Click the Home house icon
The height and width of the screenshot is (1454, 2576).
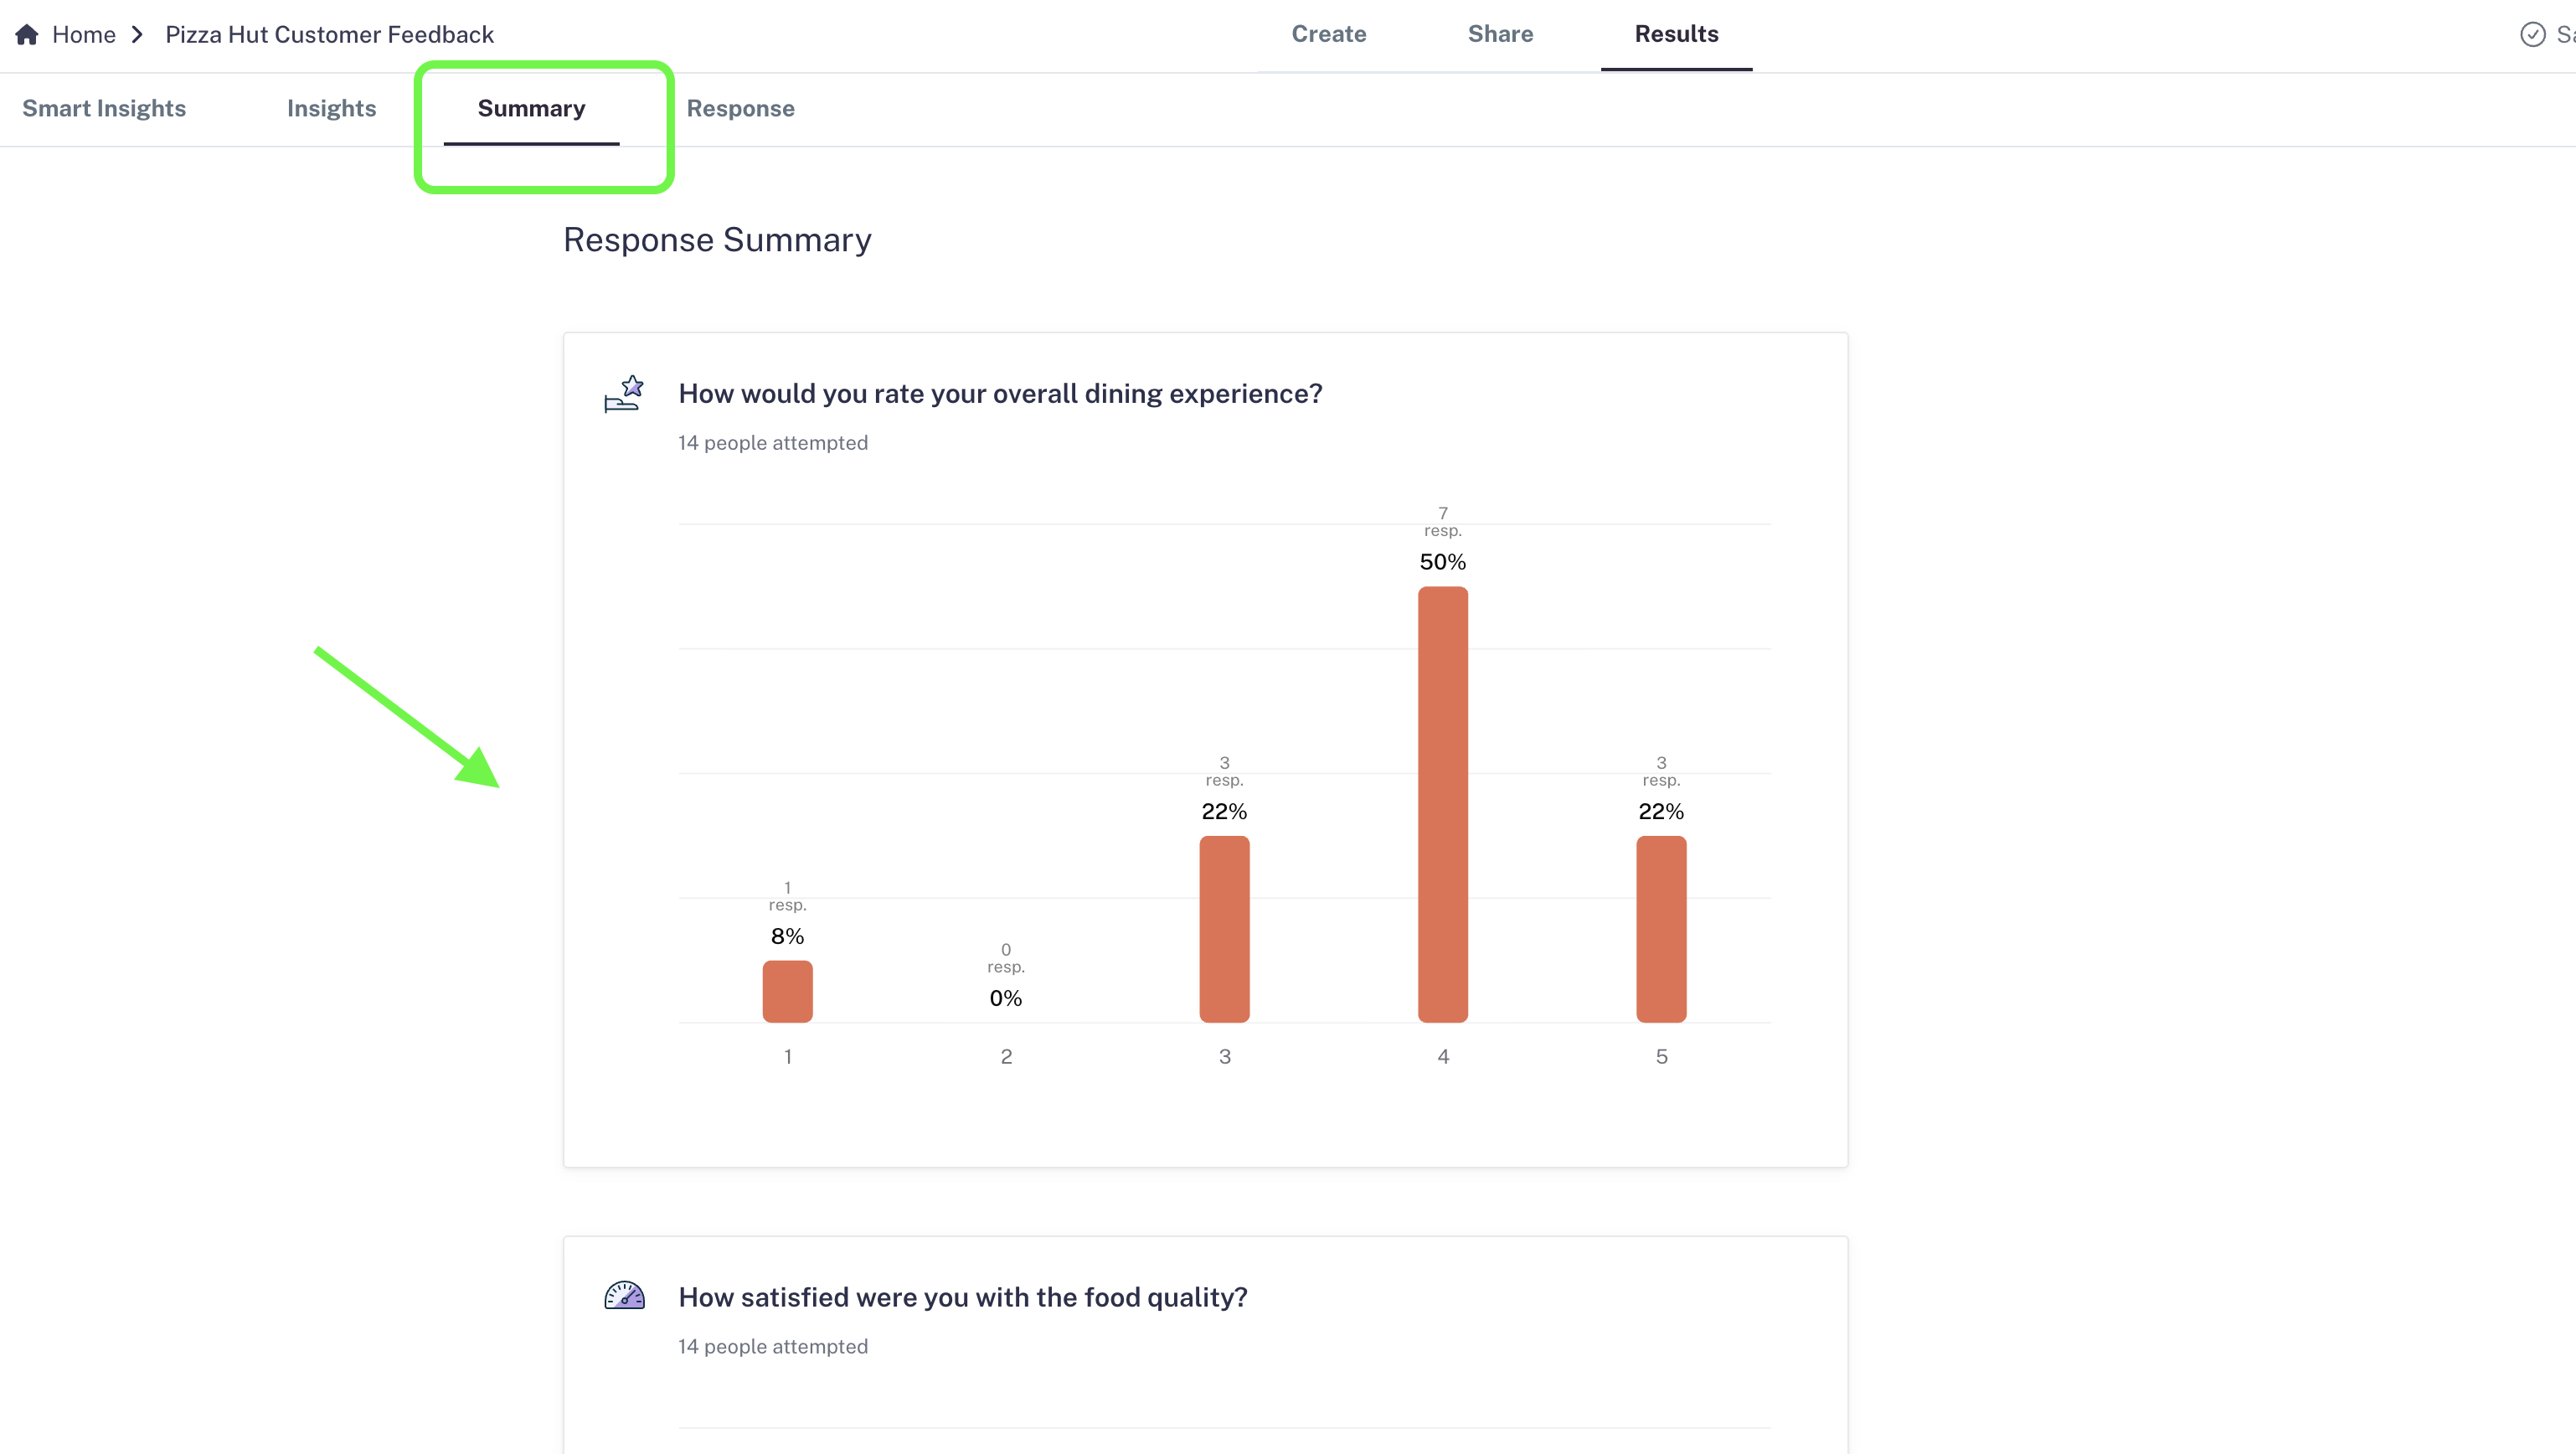[x=27, y=35]
